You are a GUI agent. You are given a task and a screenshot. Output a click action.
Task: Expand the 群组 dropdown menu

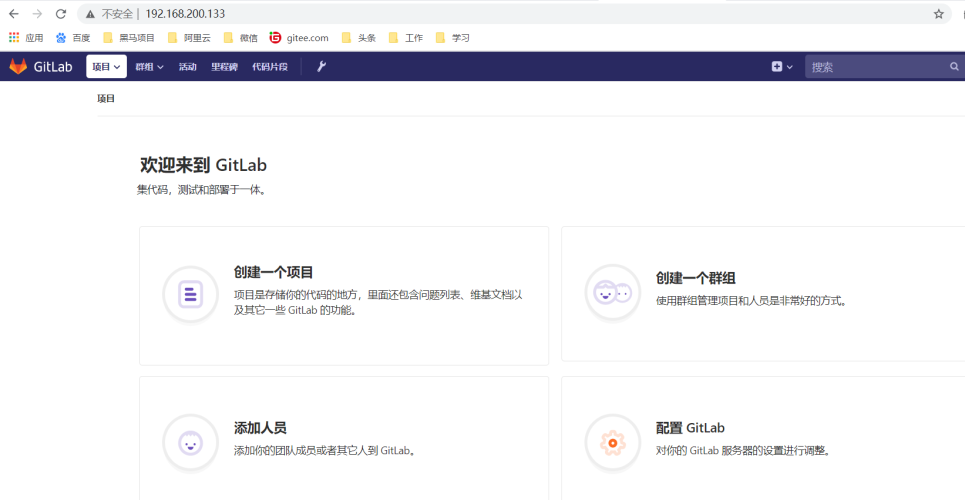click(x=150, y=67)
